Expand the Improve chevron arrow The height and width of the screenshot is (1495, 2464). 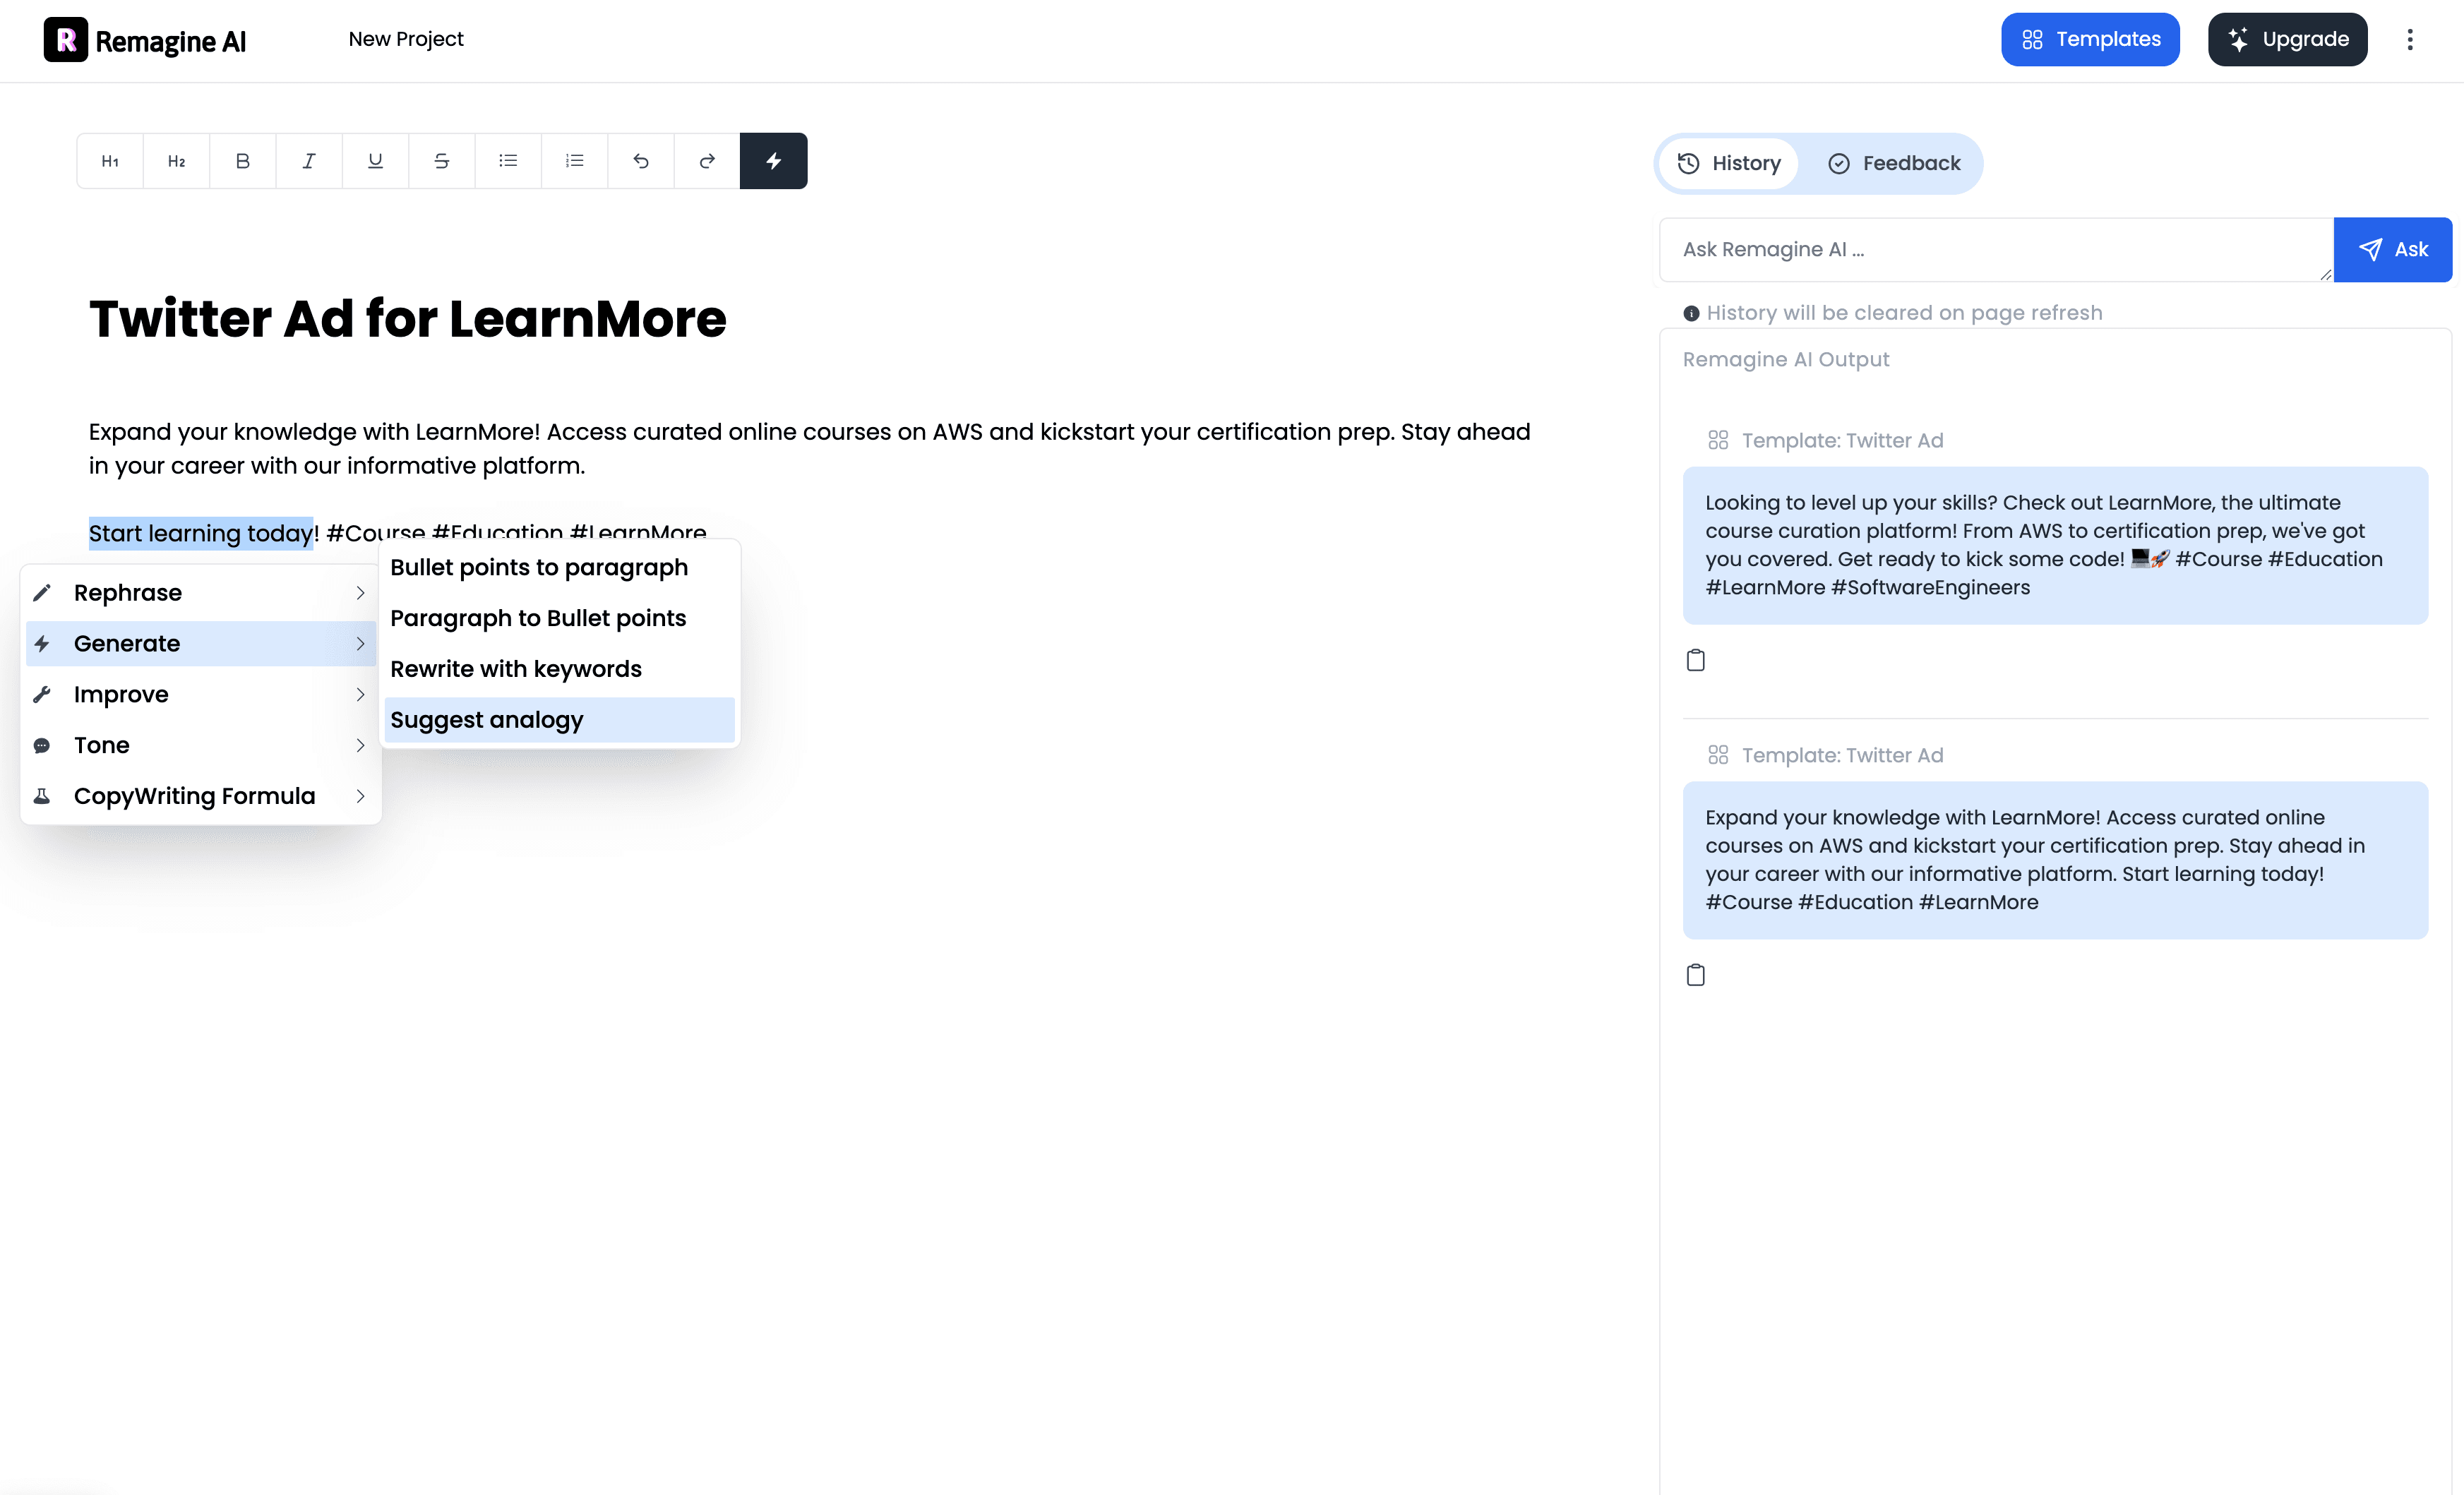coord(360,694)
